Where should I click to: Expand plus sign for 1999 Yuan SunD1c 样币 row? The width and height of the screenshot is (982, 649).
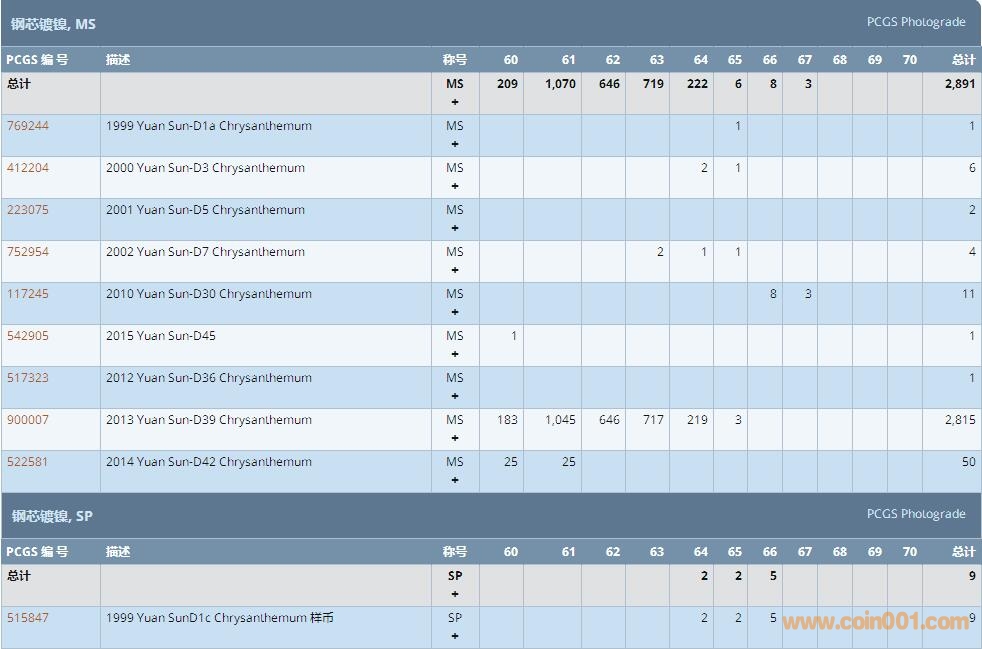(455, 636)
